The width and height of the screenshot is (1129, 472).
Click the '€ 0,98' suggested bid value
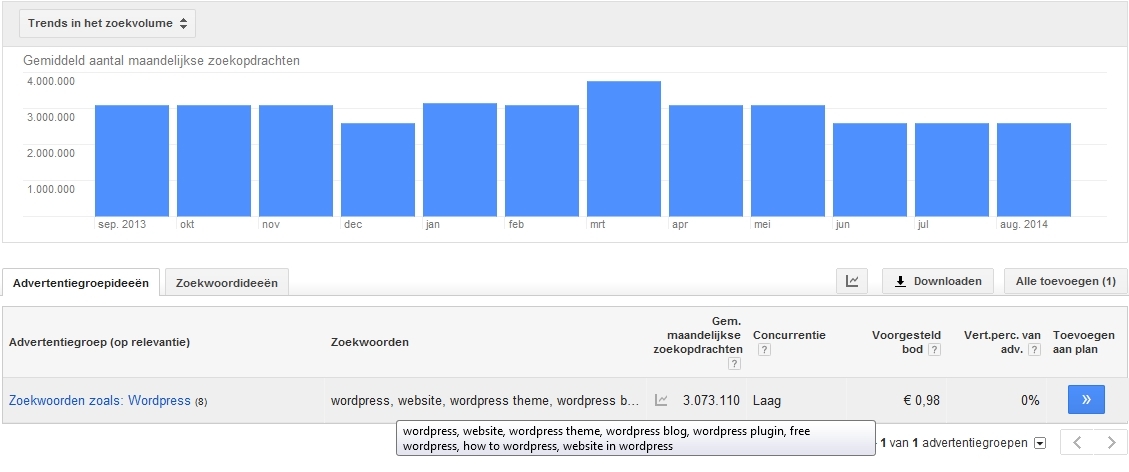[x=922, y=401]
